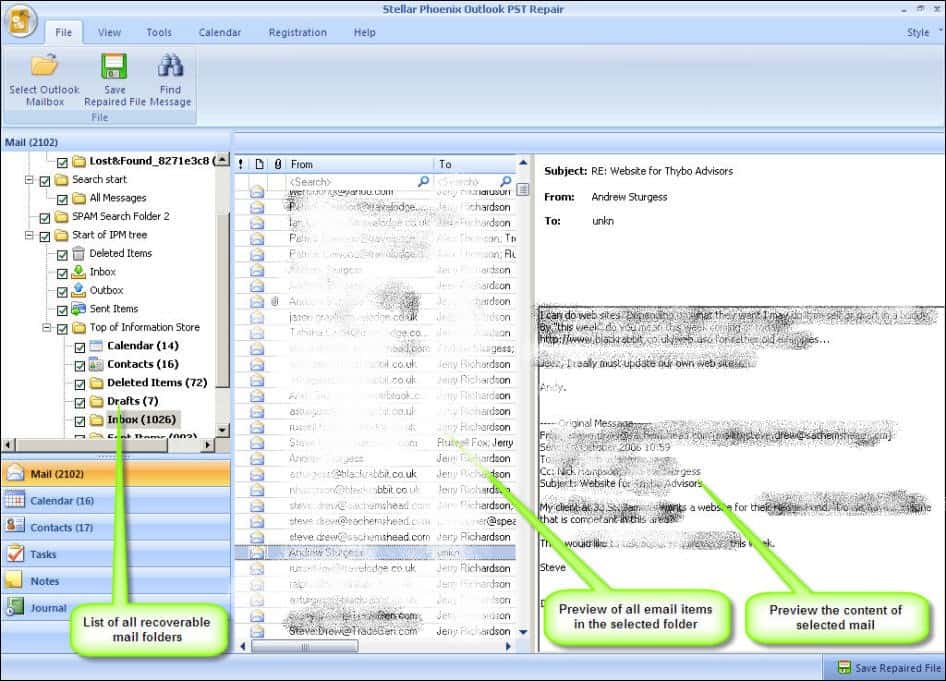Click folder tree scroll left arrow

(x=8, y=445)
